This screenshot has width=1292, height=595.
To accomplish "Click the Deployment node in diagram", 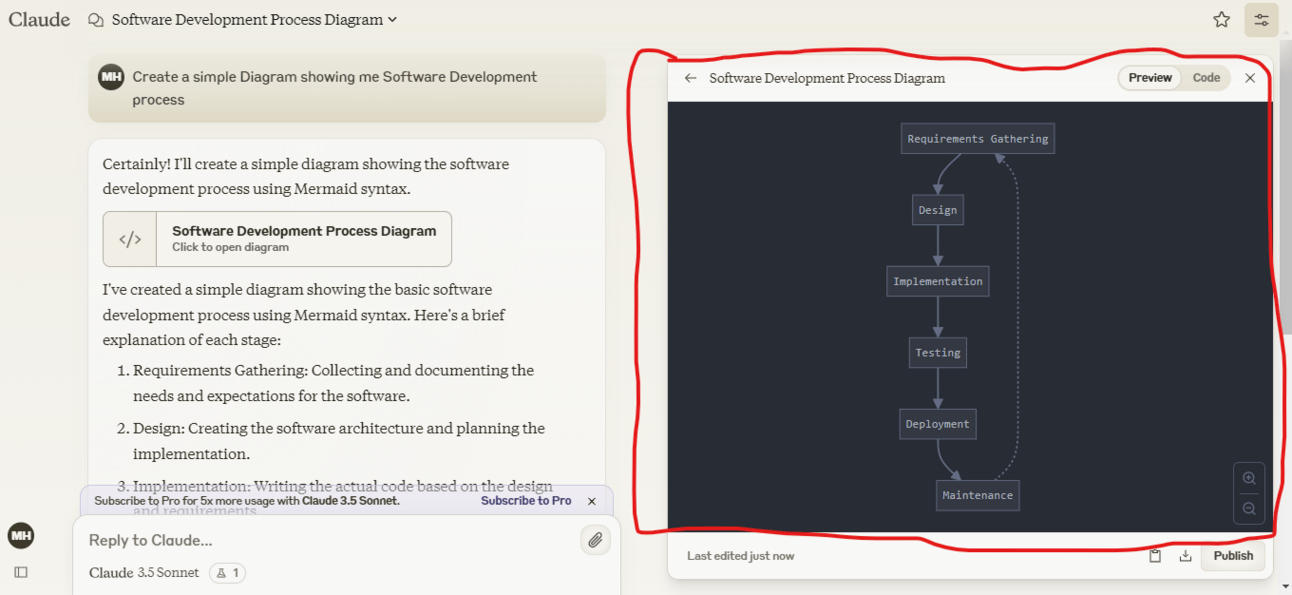I will coord(938,424).
